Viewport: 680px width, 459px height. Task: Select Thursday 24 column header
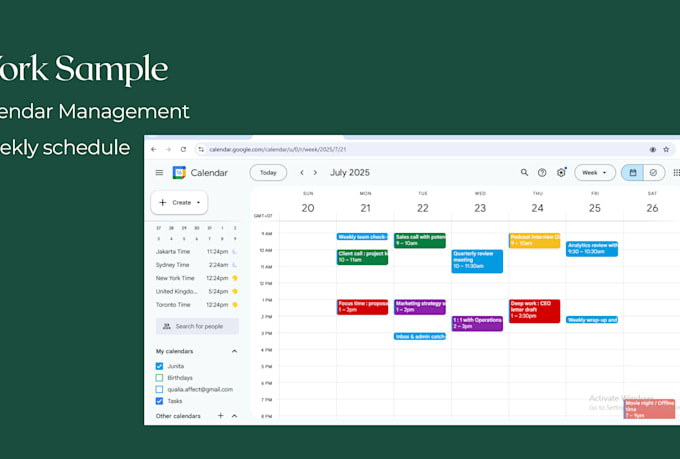[537, 203]
